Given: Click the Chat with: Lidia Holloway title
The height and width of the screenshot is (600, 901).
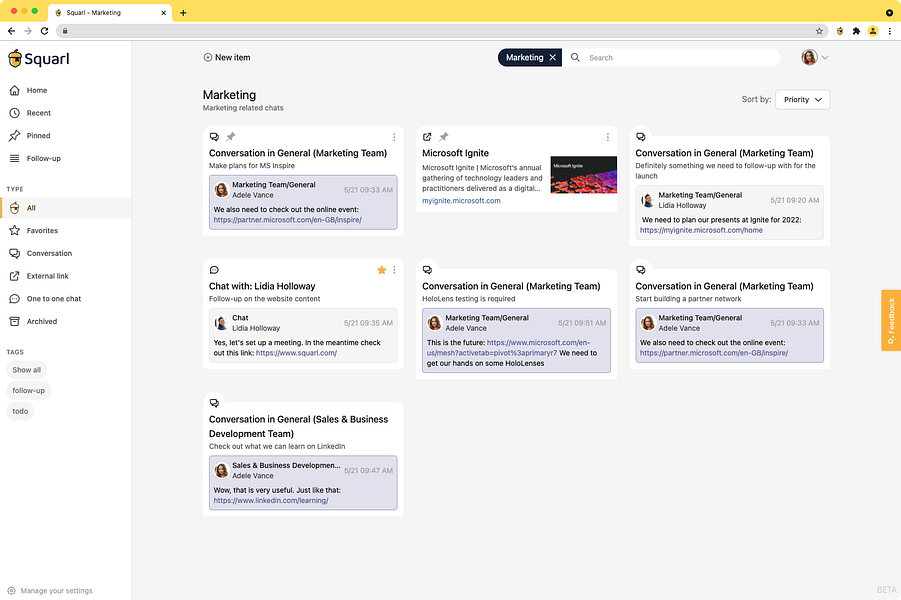Looking at the screenshot, I should (x=262, y=286).
